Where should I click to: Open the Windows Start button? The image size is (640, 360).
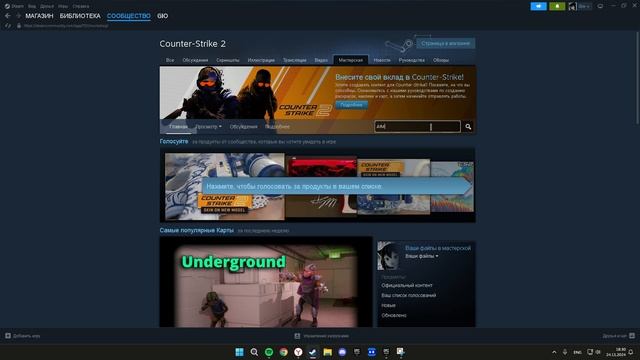(x=240, y=352)
